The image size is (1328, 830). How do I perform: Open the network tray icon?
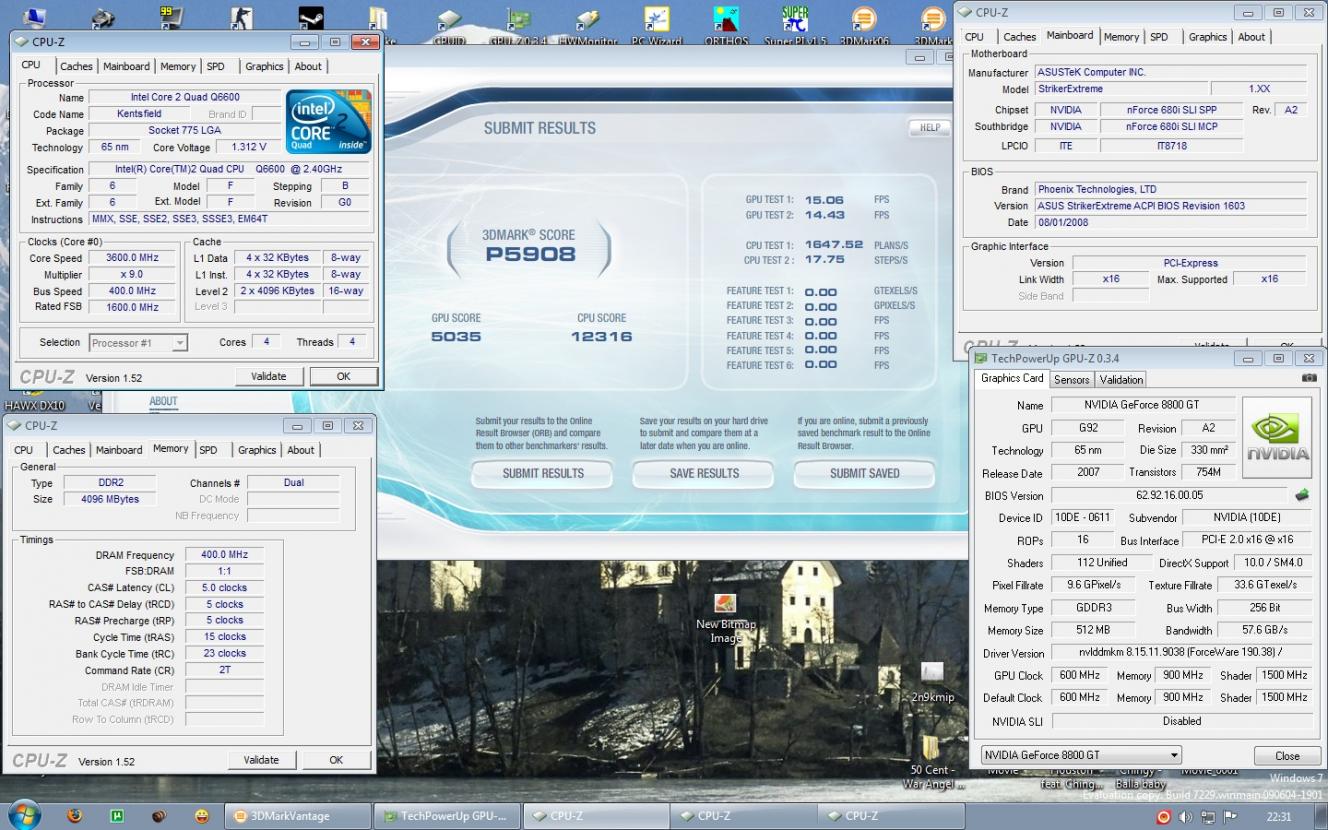pos(1208,817)
